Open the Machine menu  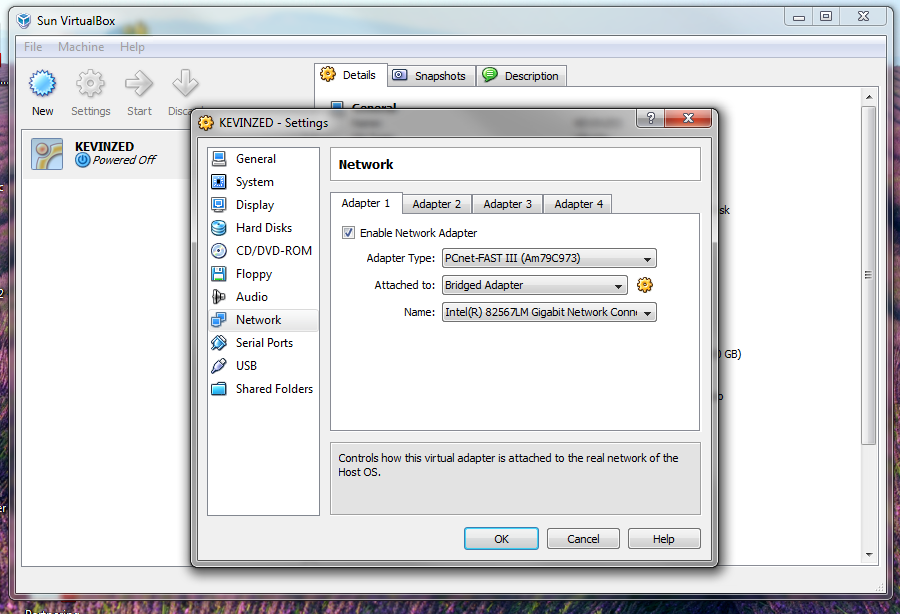coord(81,47)
